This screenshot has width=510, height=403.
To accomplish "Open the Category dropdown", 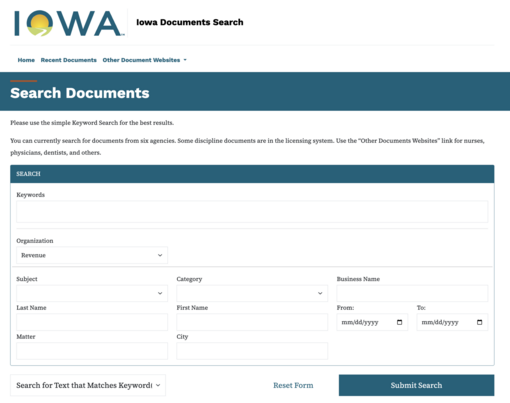I will click(x=252, y=293).
